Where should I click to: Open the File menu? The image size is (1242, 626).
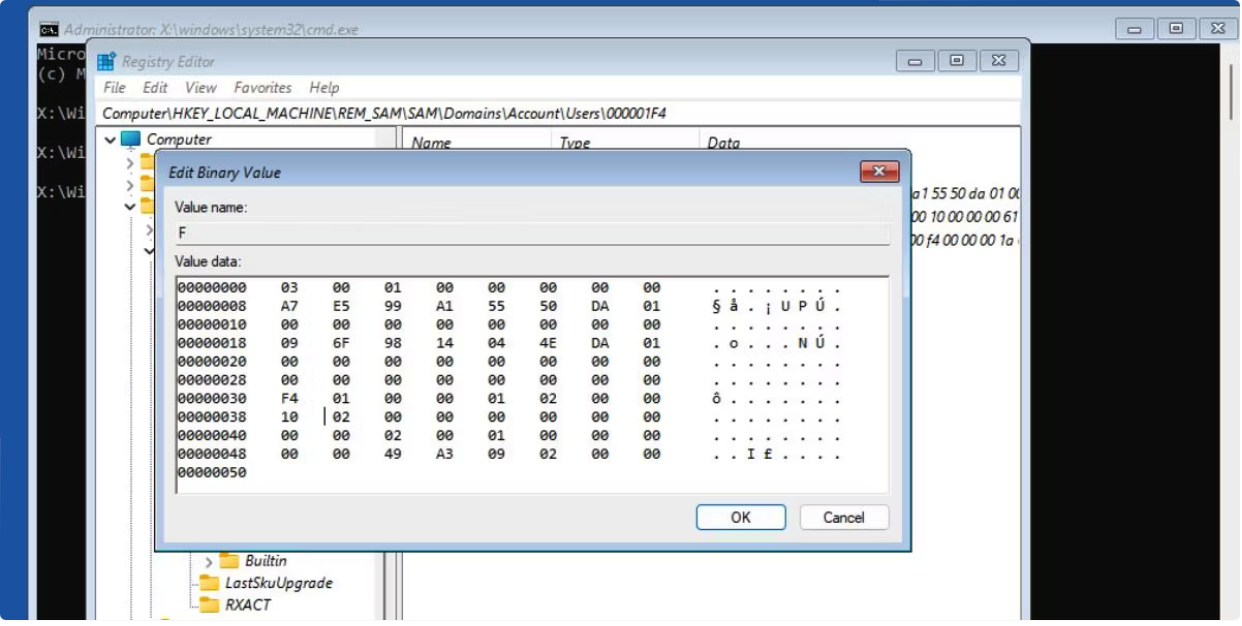point(114,87)
